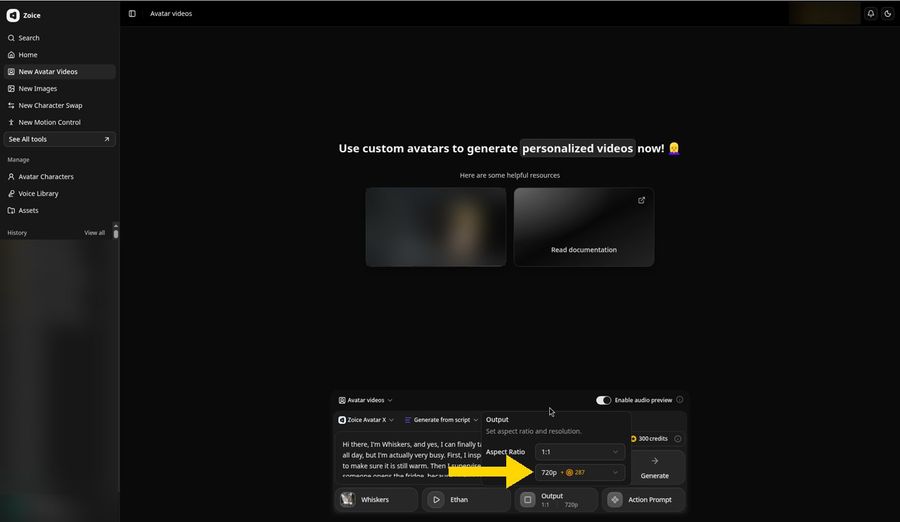This screenshot has height=522, width=900.
Task: Click external link icon on documentation card
Action: (641, 200)
